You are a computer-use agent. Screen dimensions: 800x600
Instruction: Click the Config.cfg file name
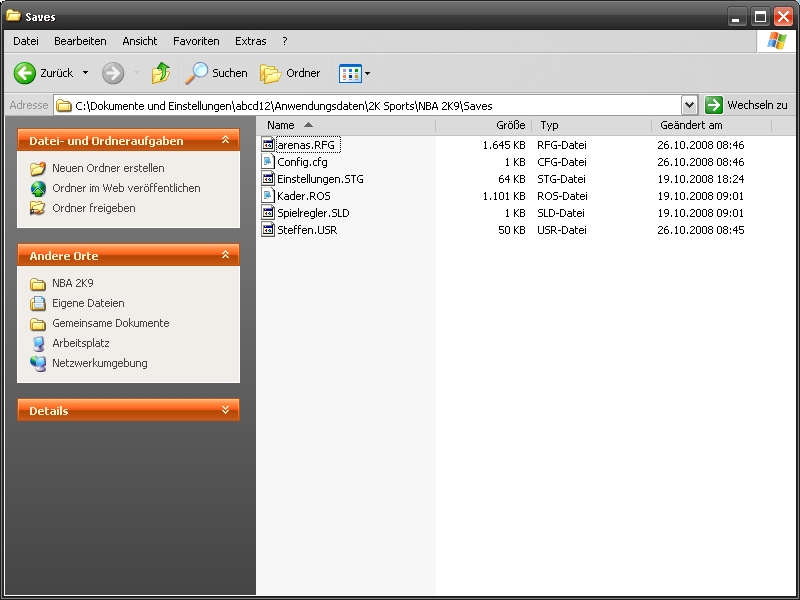click(x=303, y=162)
